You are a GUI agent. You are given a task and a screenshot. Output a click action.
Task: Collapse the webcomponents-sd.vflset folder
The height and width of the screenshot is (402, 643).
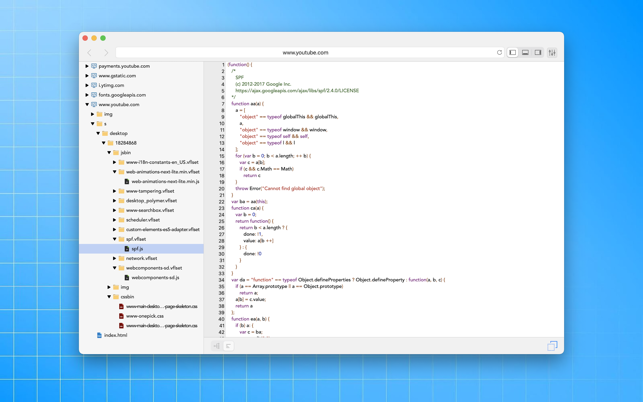114,268
